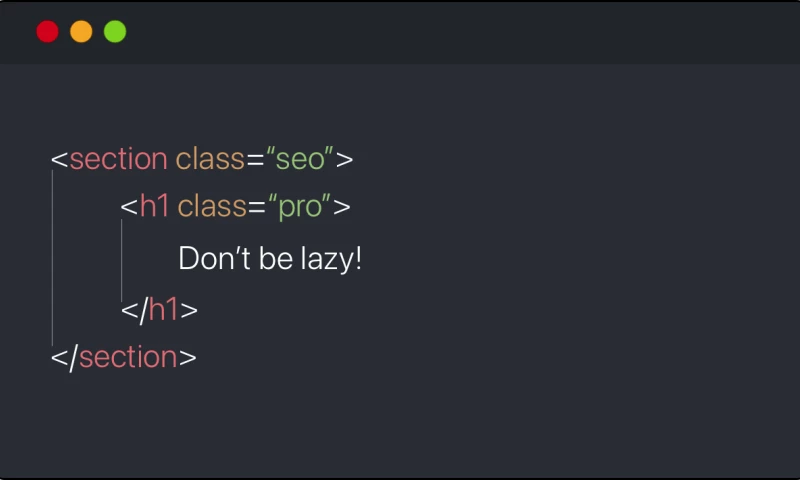Click the empty window title bar

pyautogui.click(x=450, y=32)
